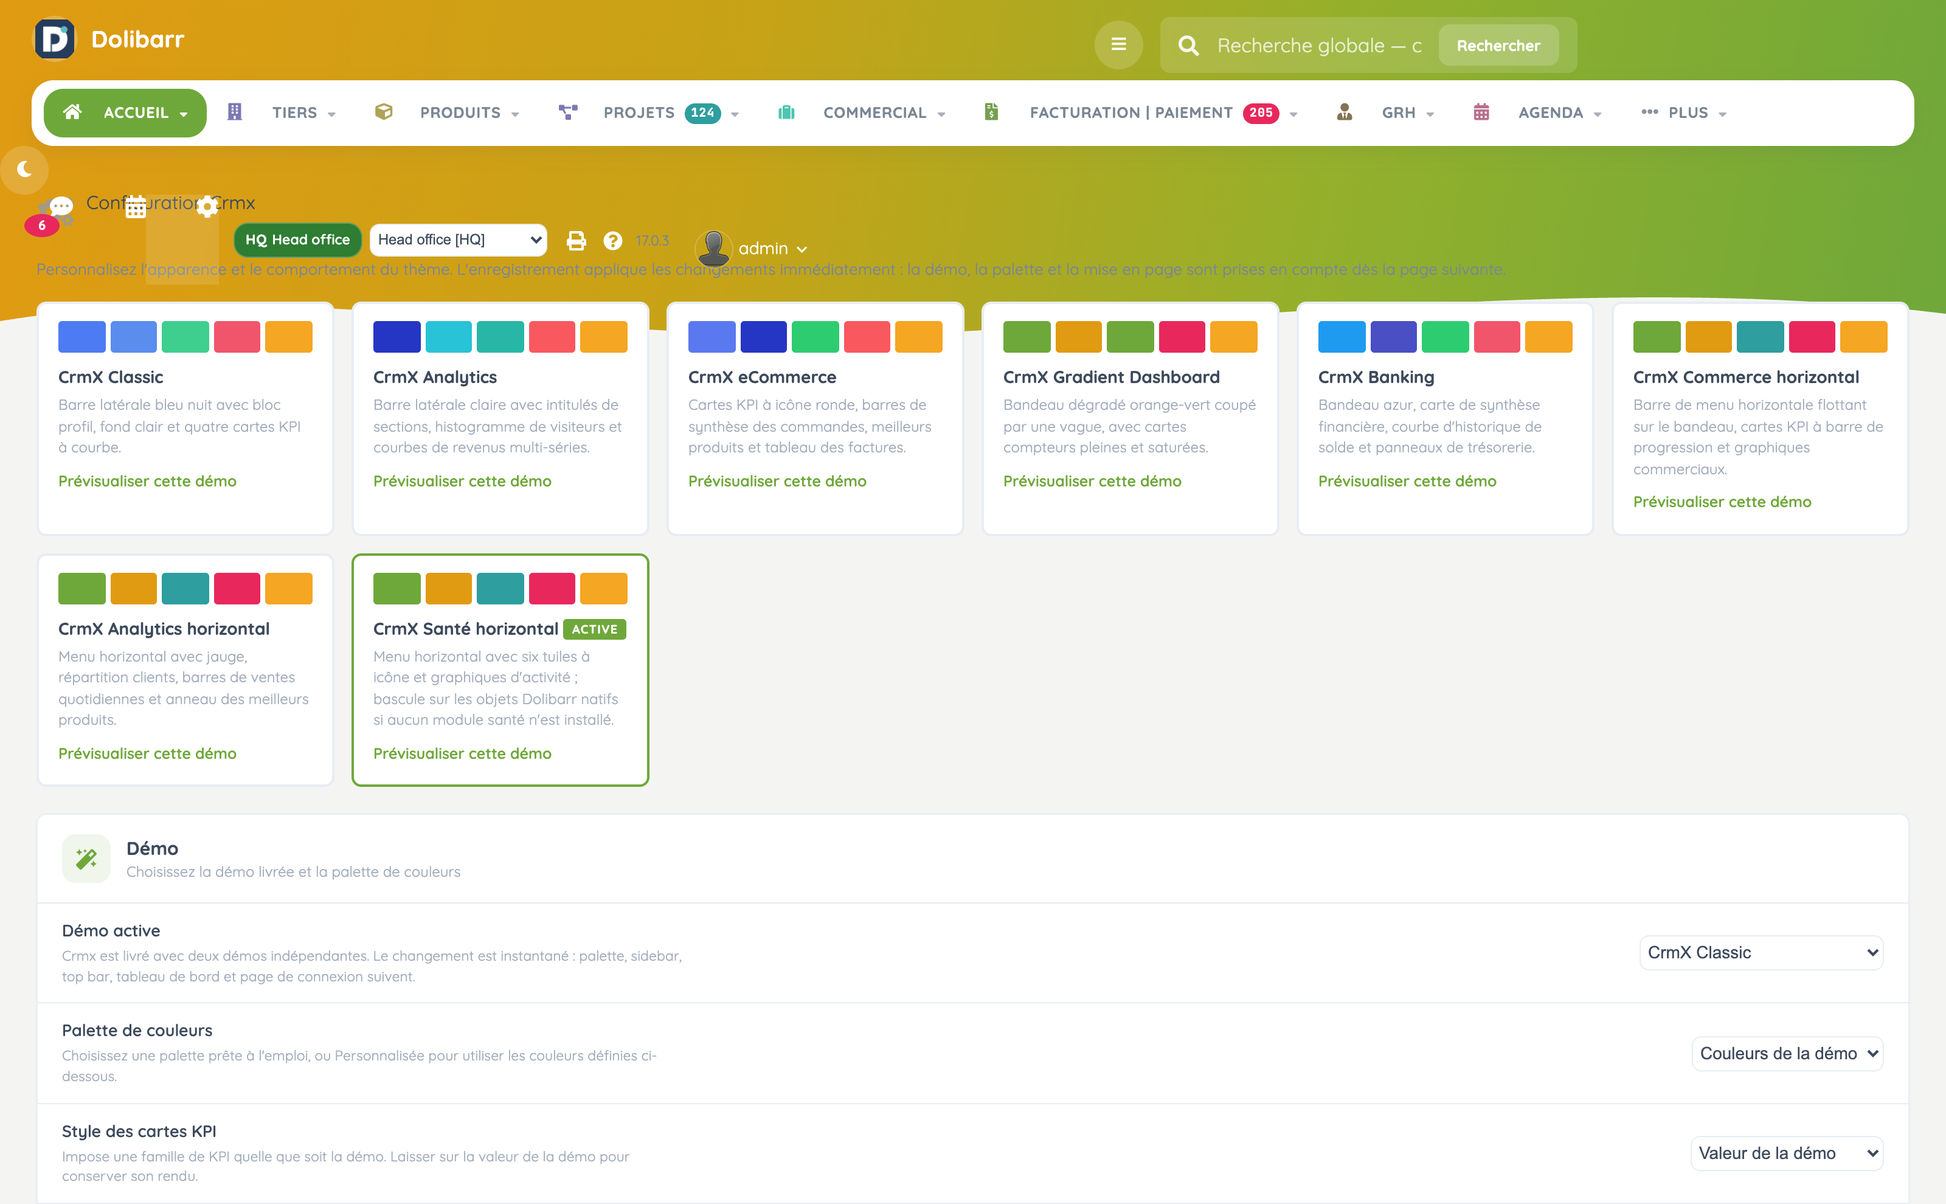
Task: Click the gear settings icon near title
Action: coord(207,206)
